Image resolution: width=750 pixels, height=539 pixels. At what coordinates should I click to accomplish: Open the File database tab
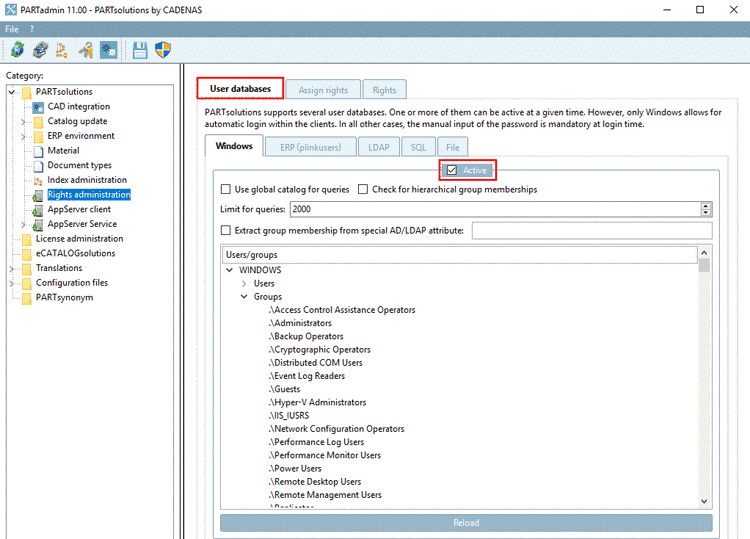point(452,147)
